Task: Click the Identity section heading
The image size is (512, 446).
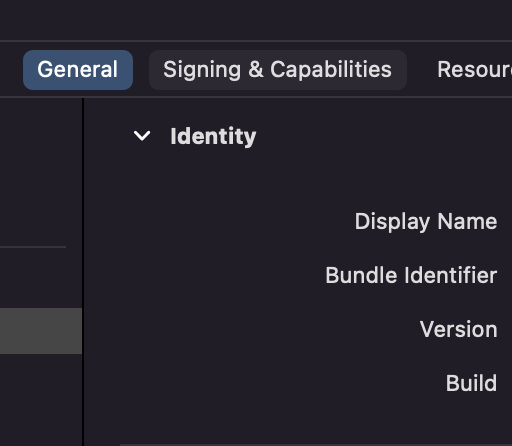Action: (x=213, y=136)
